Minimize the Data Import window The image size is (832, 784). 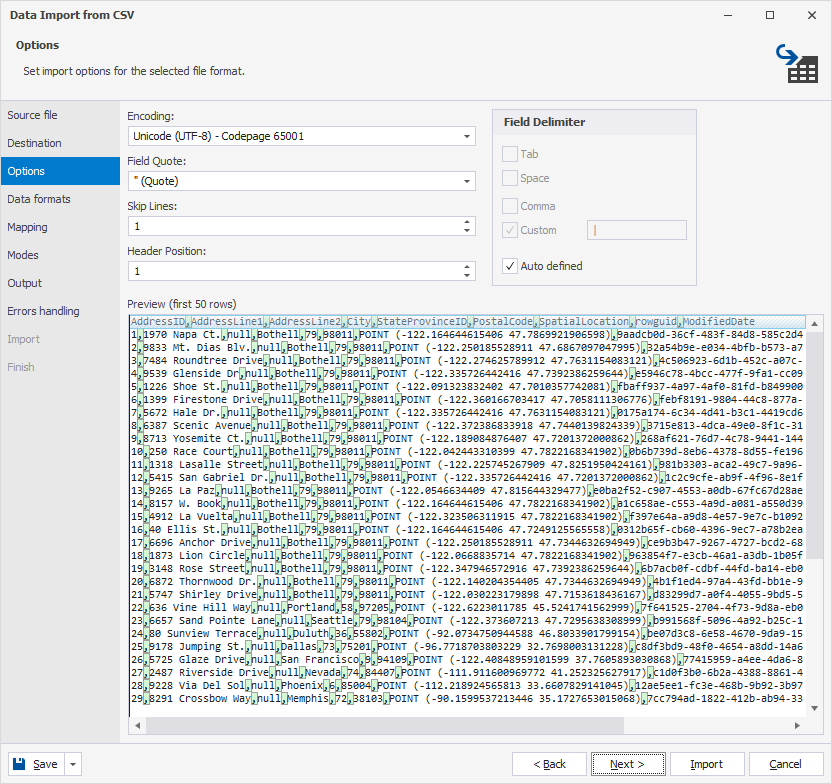728,15
